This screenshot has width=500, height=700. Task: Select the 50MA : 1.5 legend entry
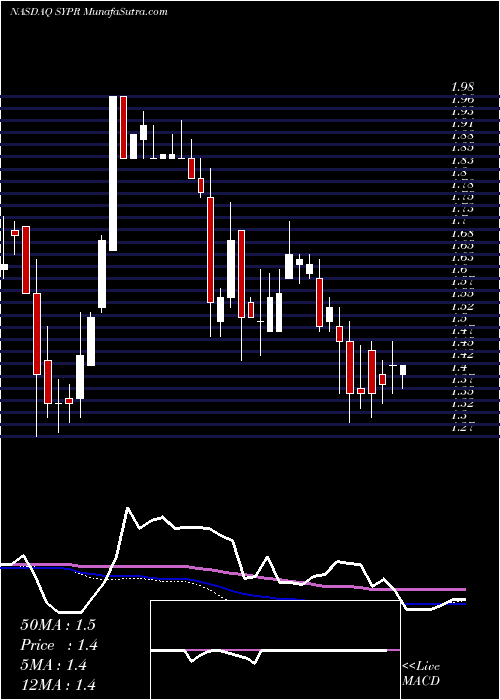click(x=58, y=625)
